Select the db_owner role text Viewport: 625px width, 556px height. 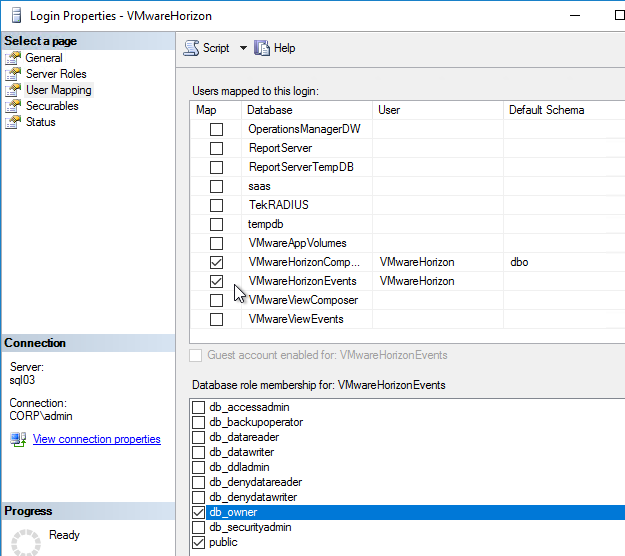[x=233, y=512]
